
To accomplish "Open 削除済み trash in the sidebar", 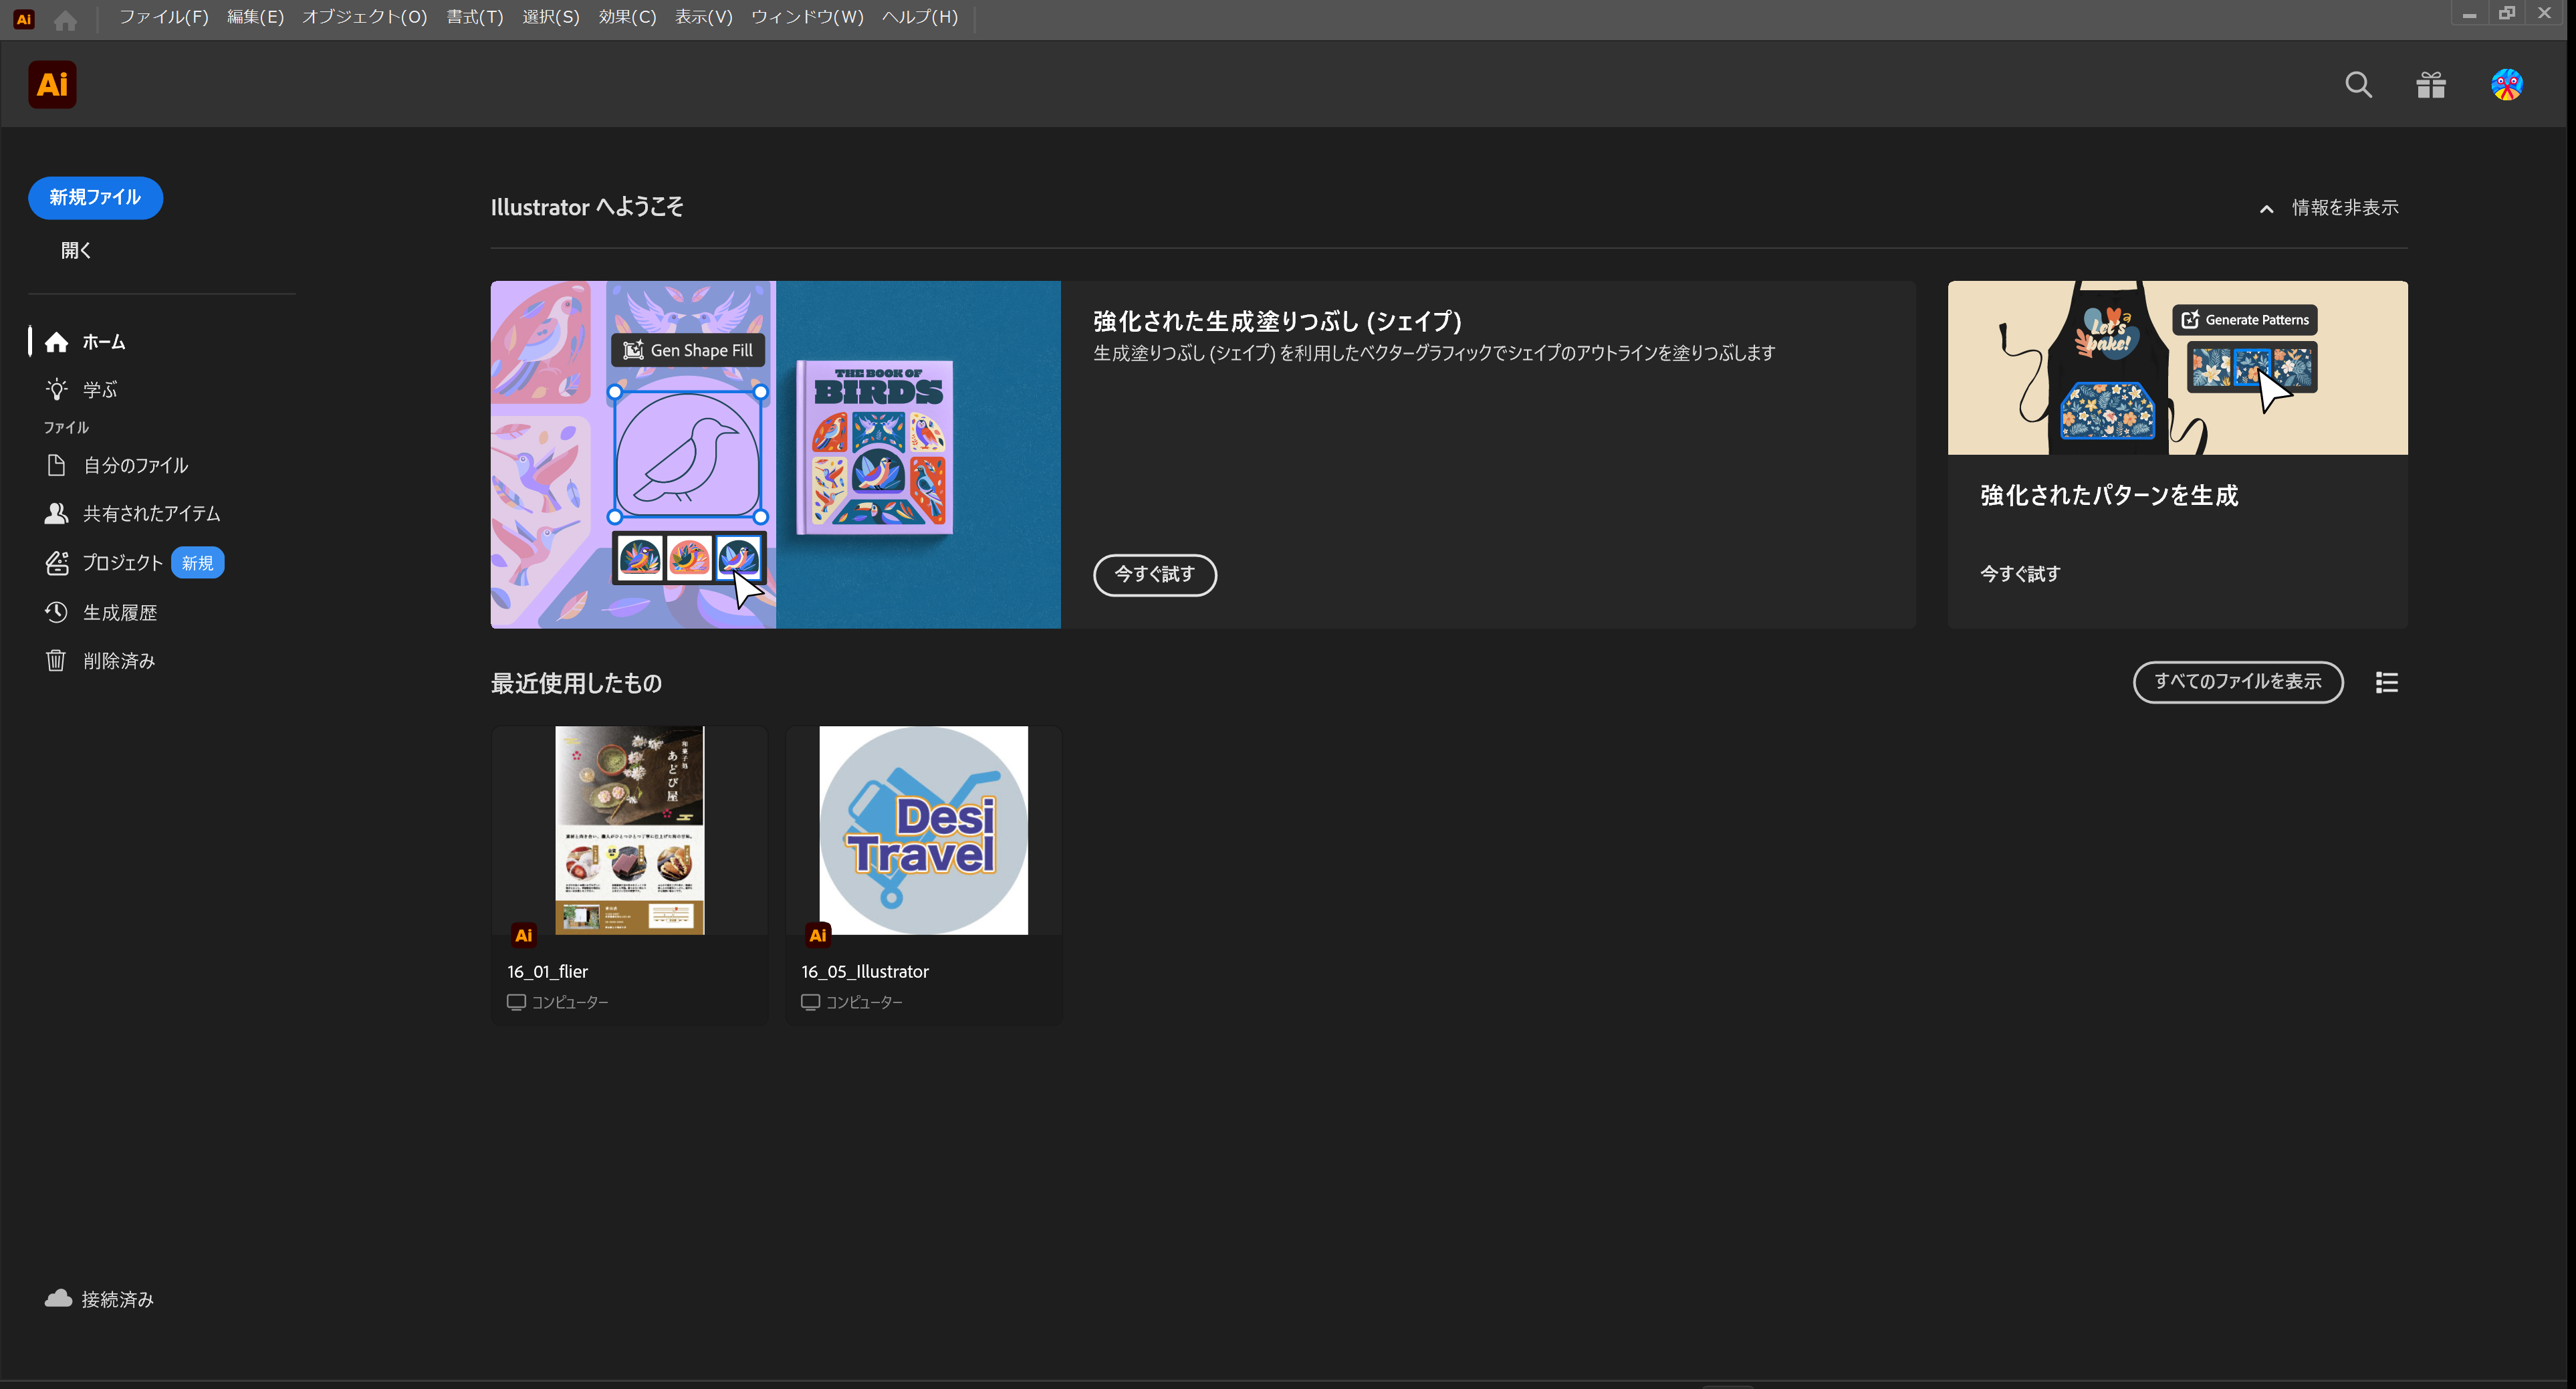I will click(x=118, y=661).
